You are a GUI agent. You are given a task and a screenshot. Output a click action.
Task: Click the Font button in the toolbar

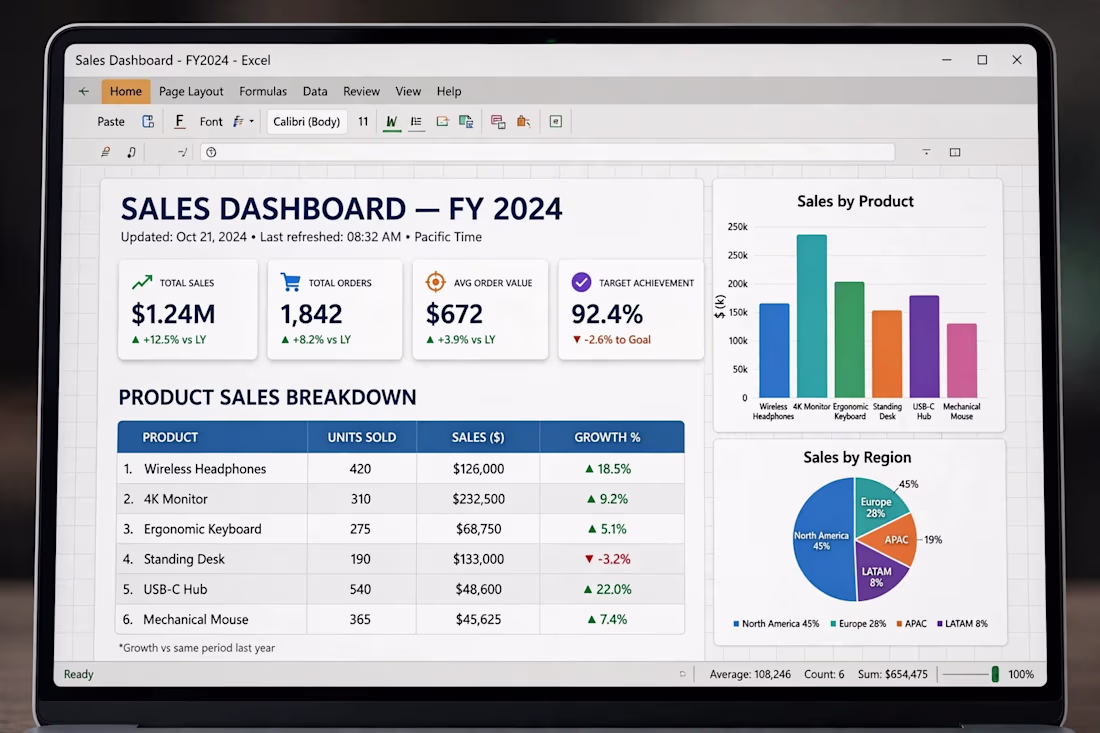click(211, 121)
